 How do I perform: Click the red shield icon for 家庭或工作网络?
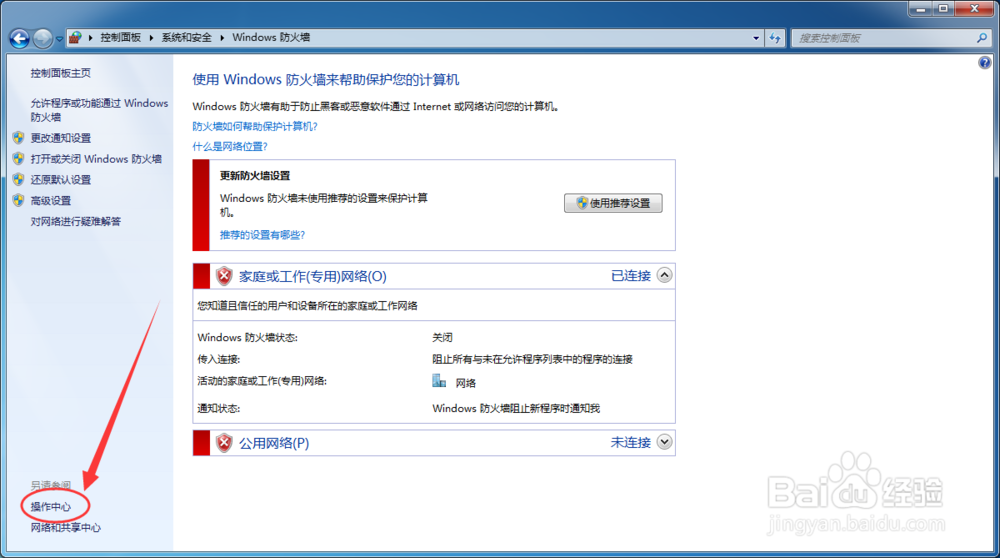pyautogui.click(x=224, y=276)
